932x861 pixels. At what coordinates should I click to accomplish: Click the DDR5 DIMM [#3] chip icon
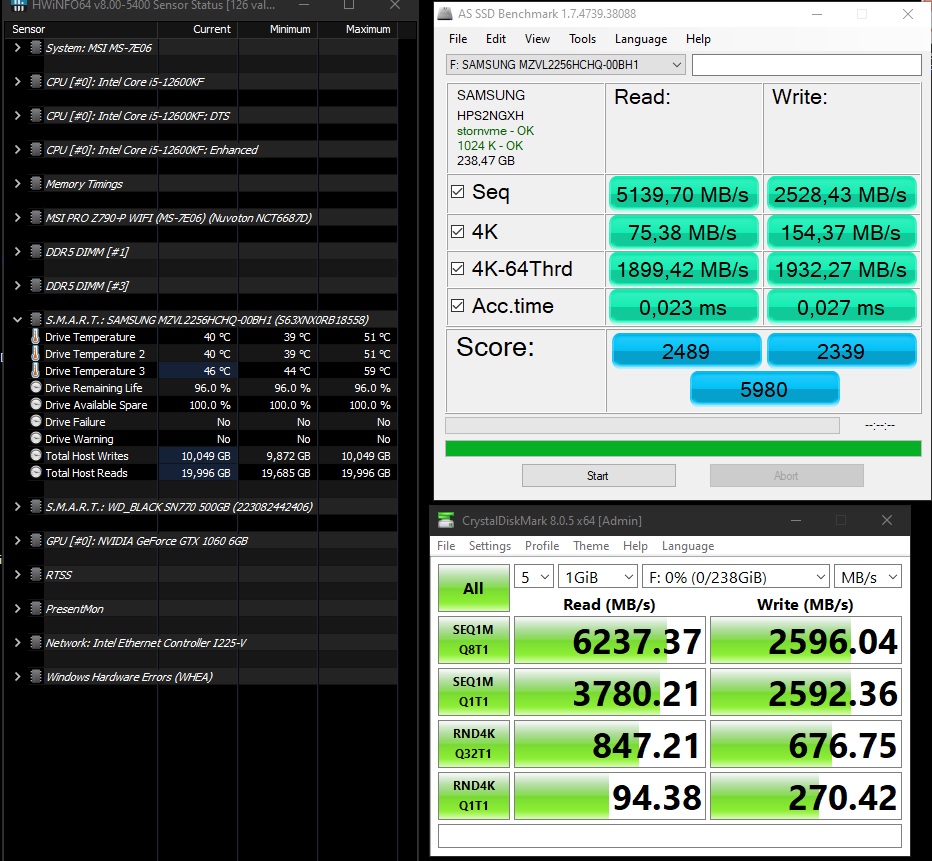click(36, 285)
